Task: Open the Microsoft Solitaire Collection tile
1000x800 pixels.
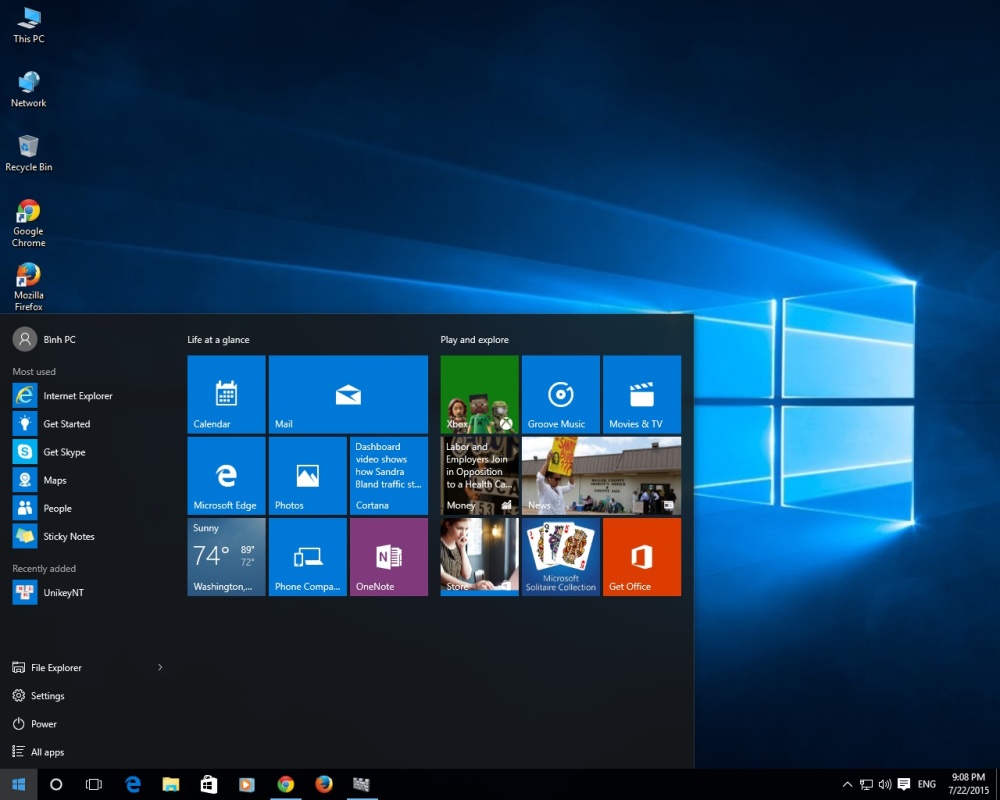Action: (x=560, y=557)
